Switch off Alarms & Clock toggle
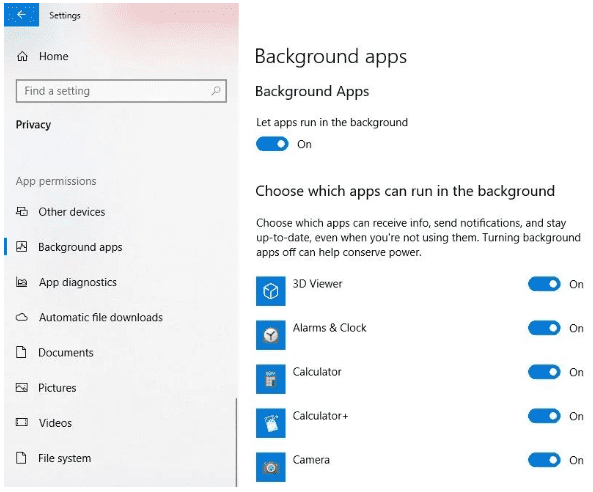The width and height of the screenshot is (593, 492). coord(544,328)
